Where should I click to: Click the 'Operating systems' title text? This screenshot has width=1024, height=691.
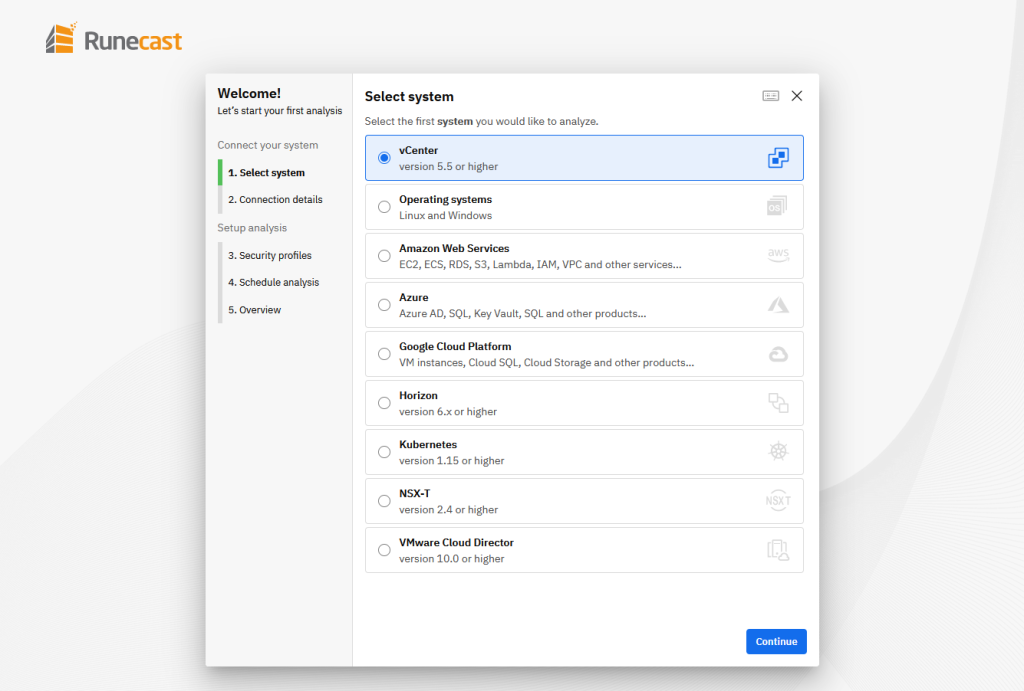[x=445, y=199]
